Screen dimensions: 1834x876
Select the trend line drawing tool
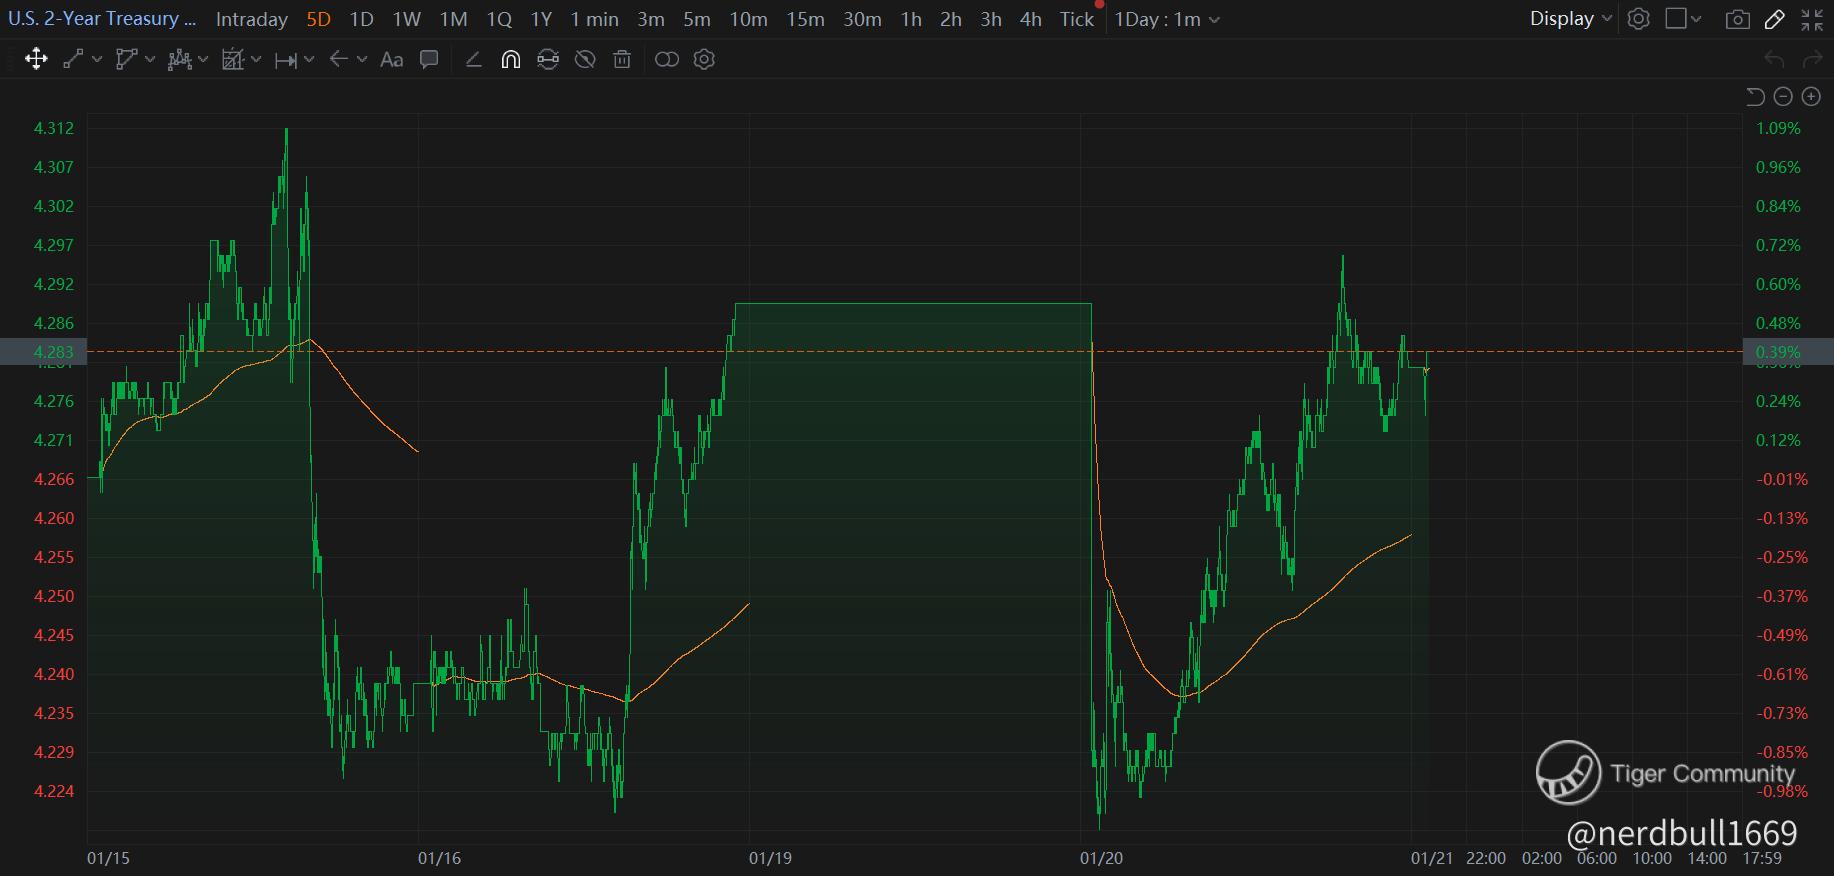tap(73, 60)
